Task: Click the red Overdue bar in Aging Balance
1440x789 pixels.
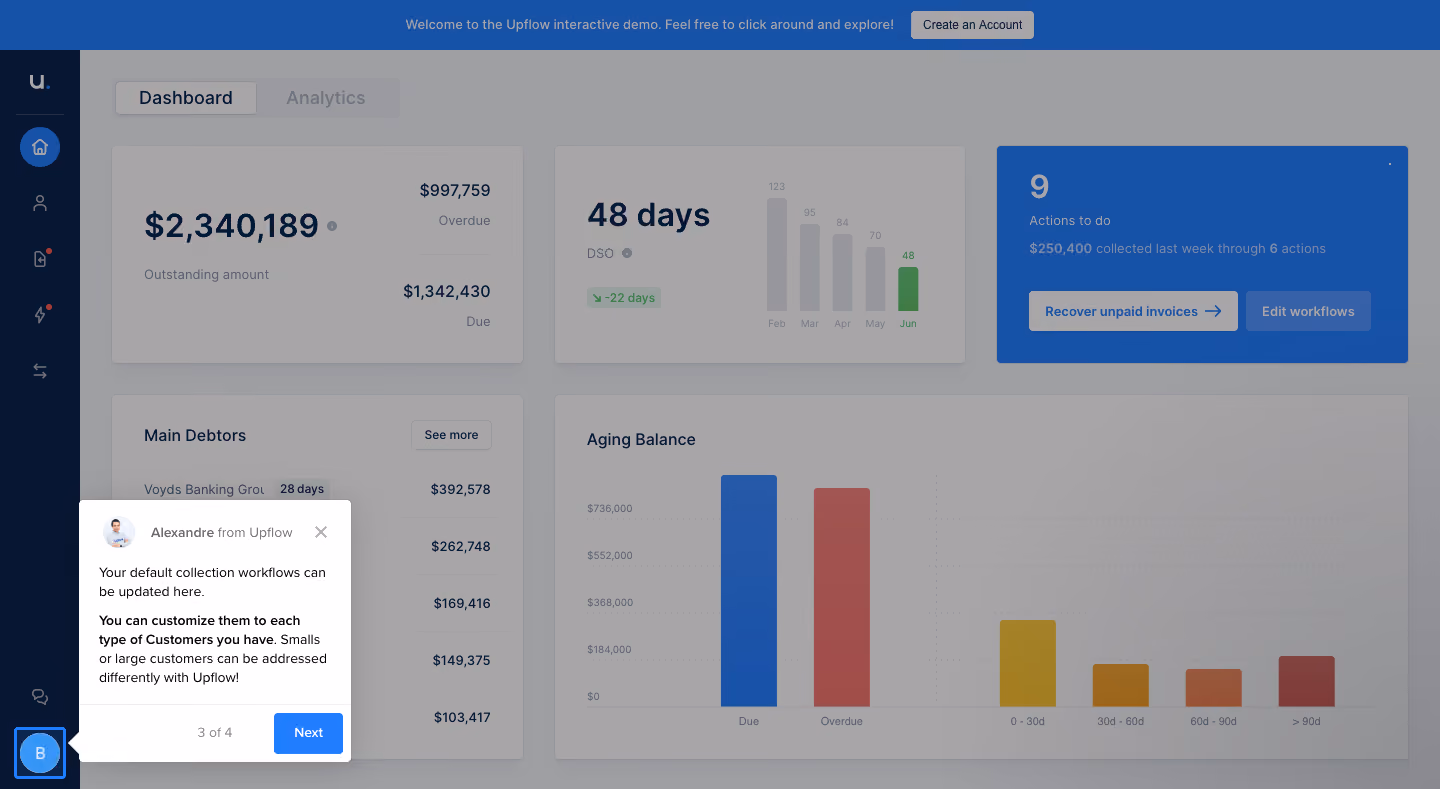Action: click(842, 598)
